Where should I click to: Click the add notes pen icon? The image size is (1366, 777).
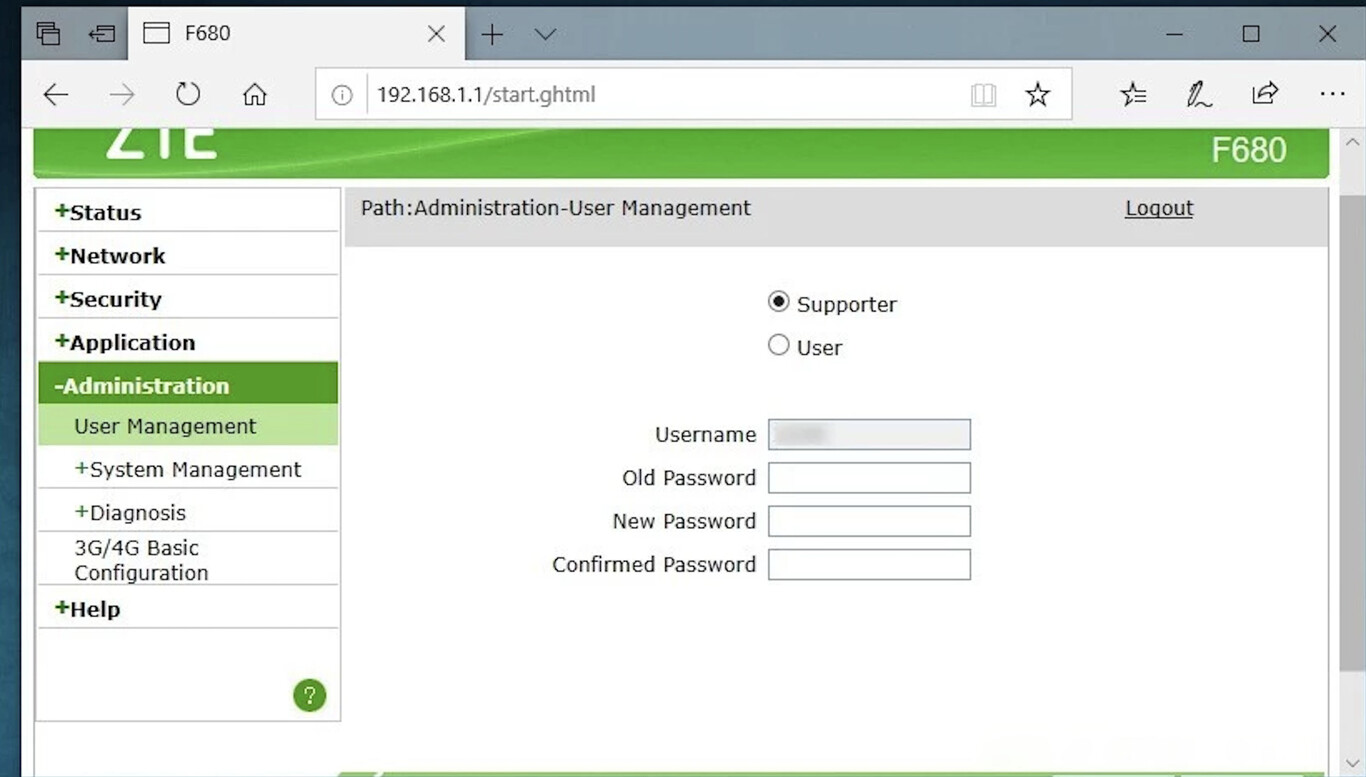coord(1198,94)
